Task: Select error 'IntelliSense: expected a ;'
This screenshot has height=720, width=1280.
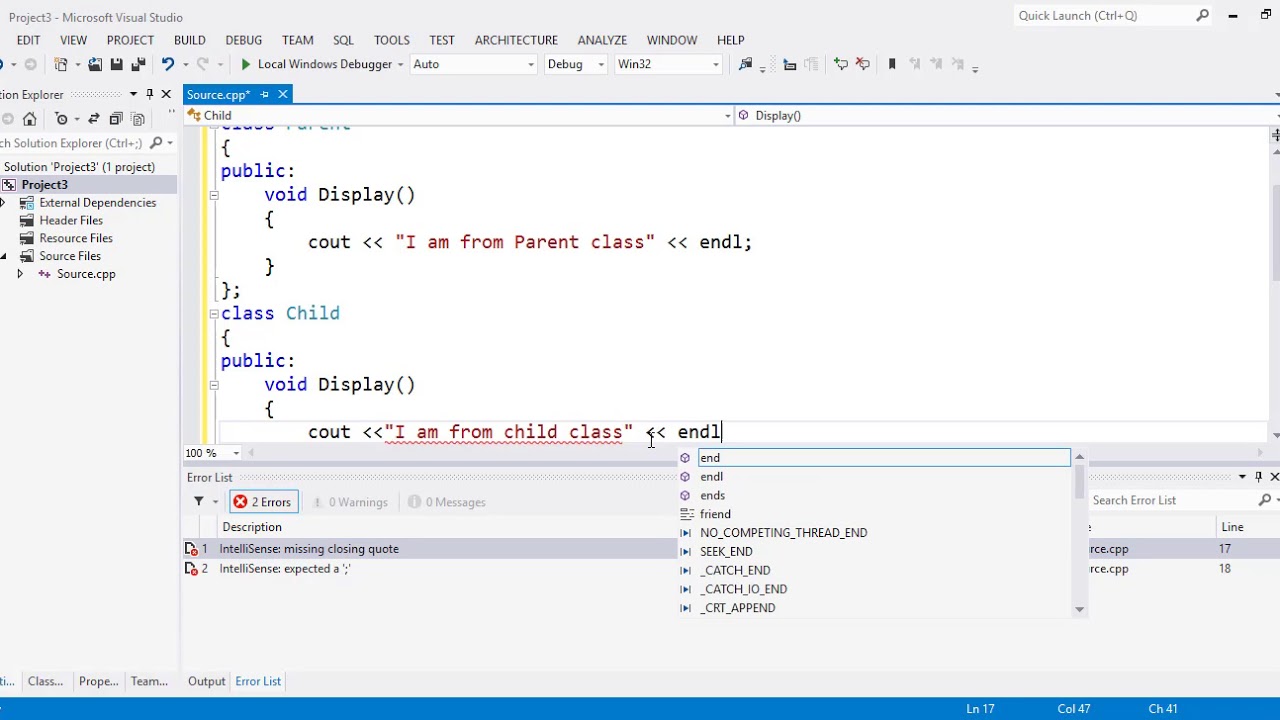Action: (x=285, y=569)
